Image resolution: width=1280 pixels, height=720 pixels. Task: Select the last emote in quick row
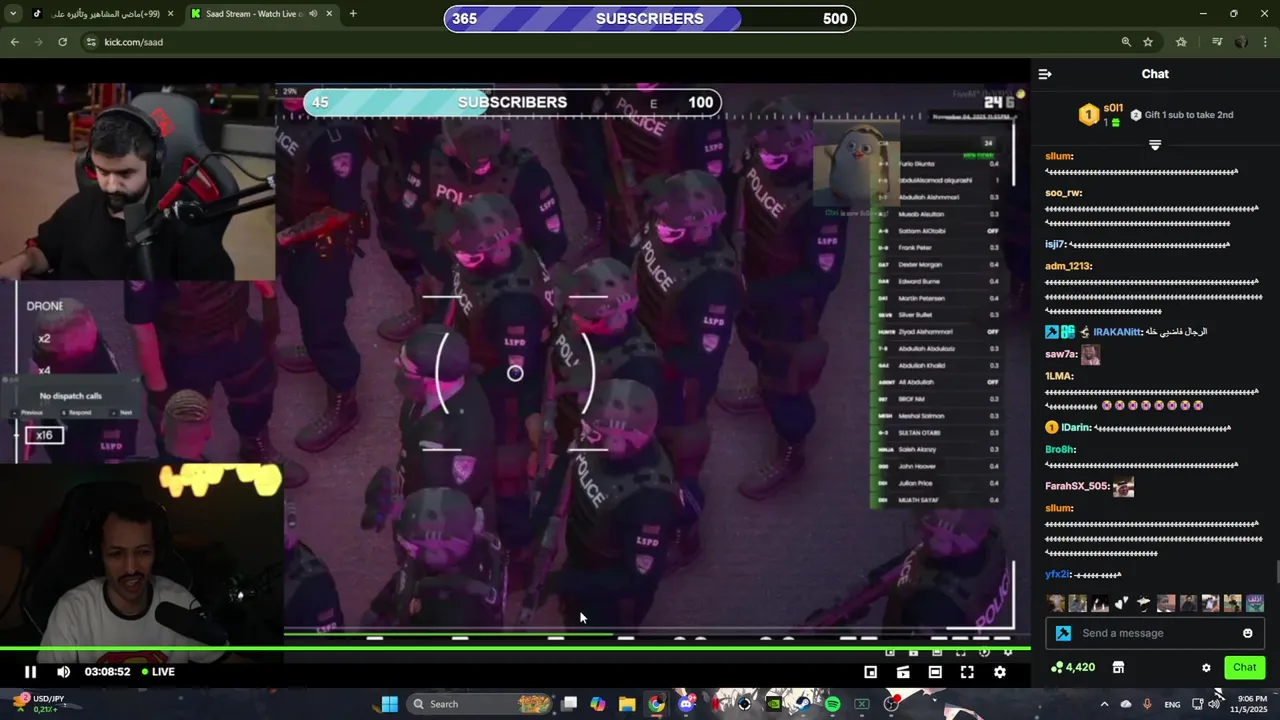click(x=1254, y=603)
